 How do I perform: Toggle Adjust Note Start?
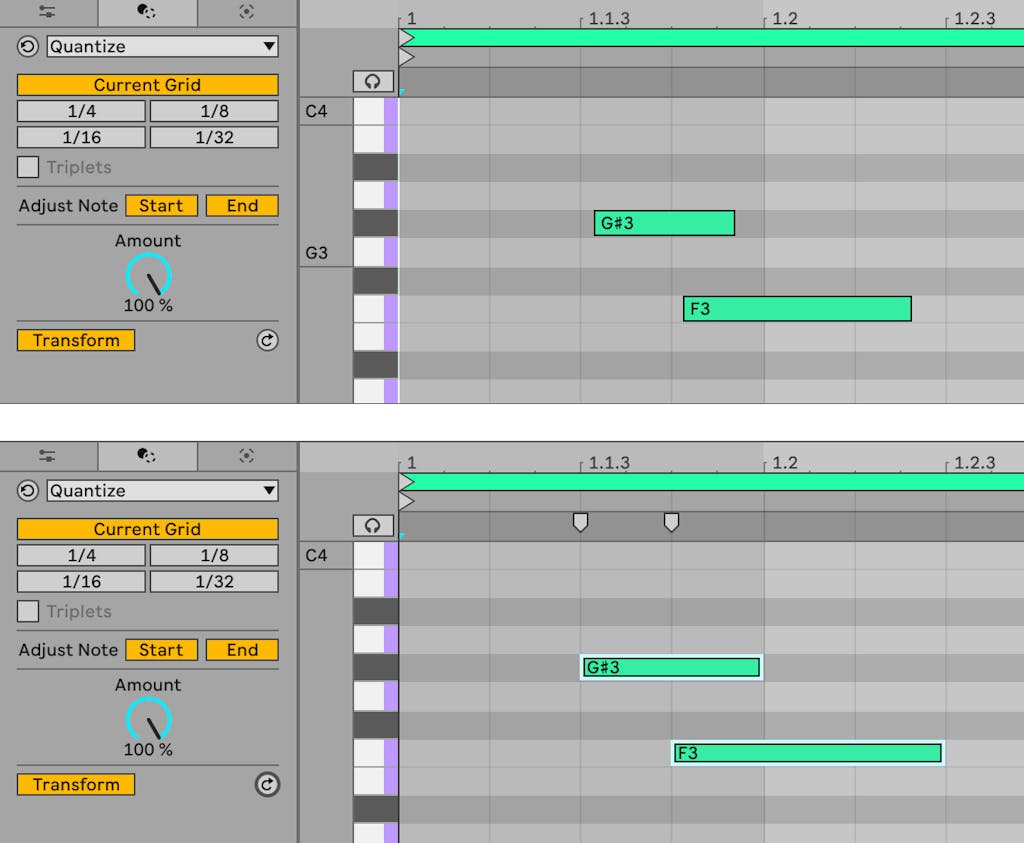[161, 205]
